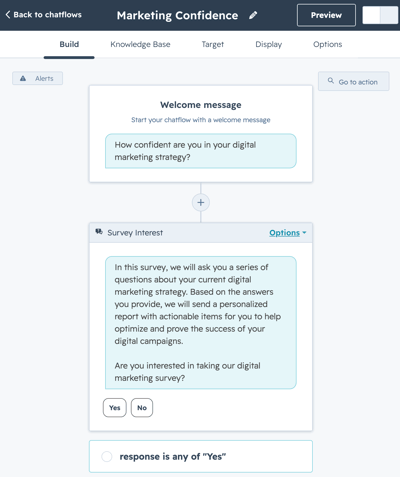Click the caret next to Options link

(x=304, y=233)
